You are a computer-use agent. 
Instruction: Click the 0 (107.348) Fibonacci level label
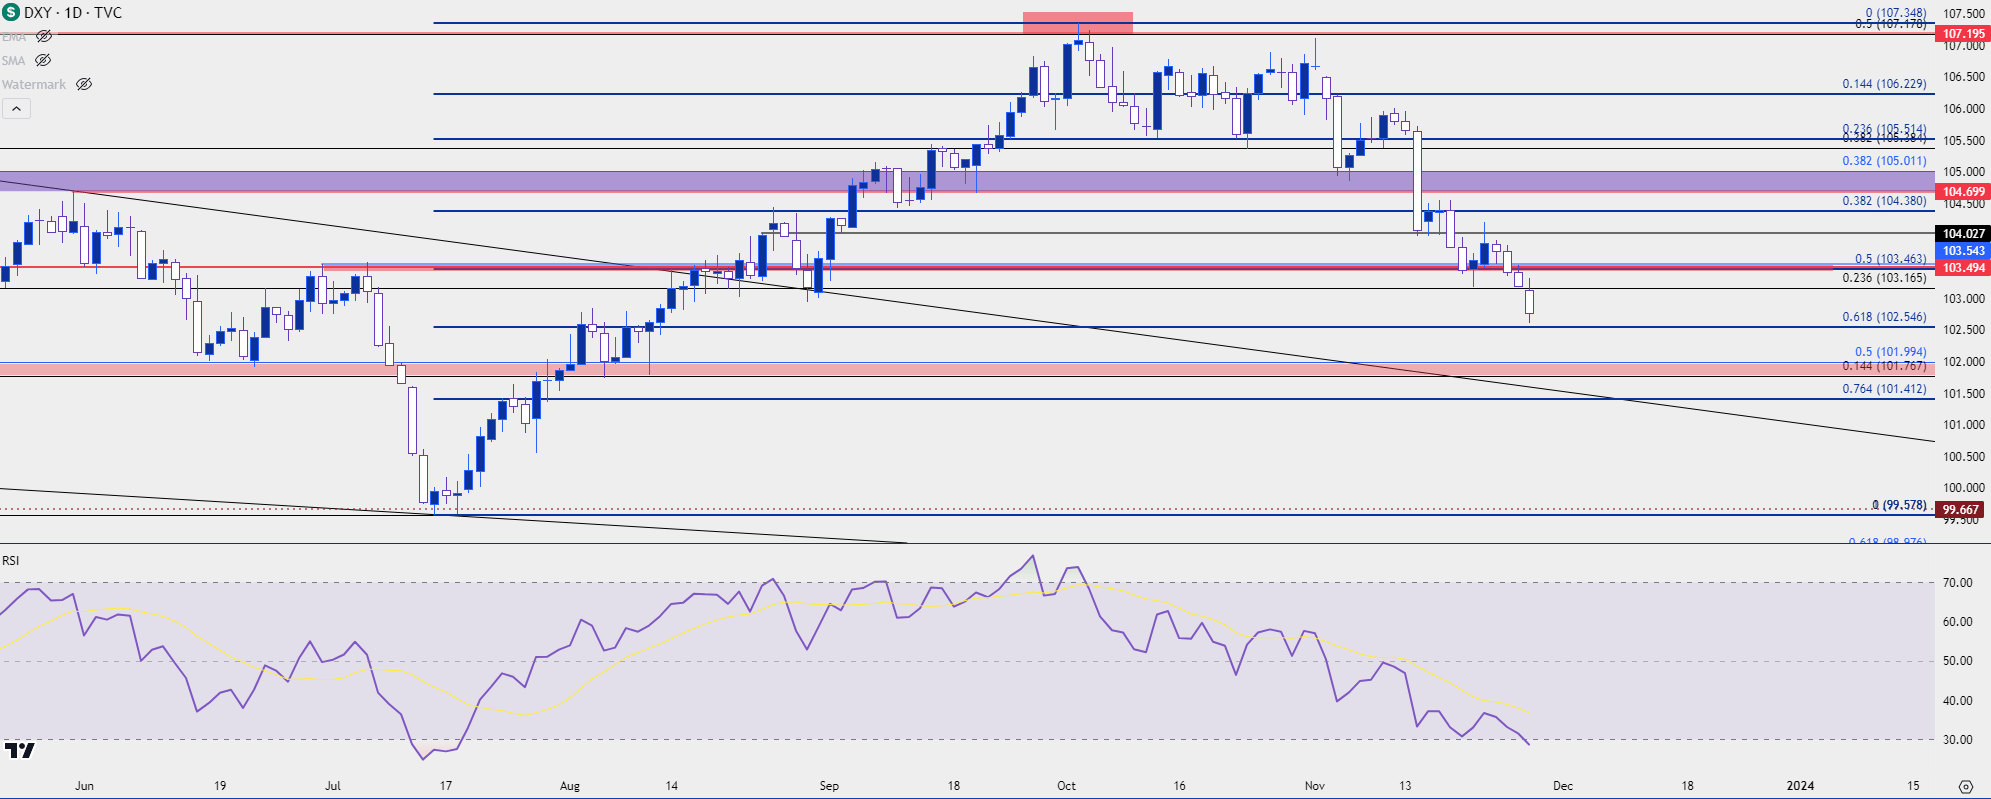click(x=1896, y=13)
